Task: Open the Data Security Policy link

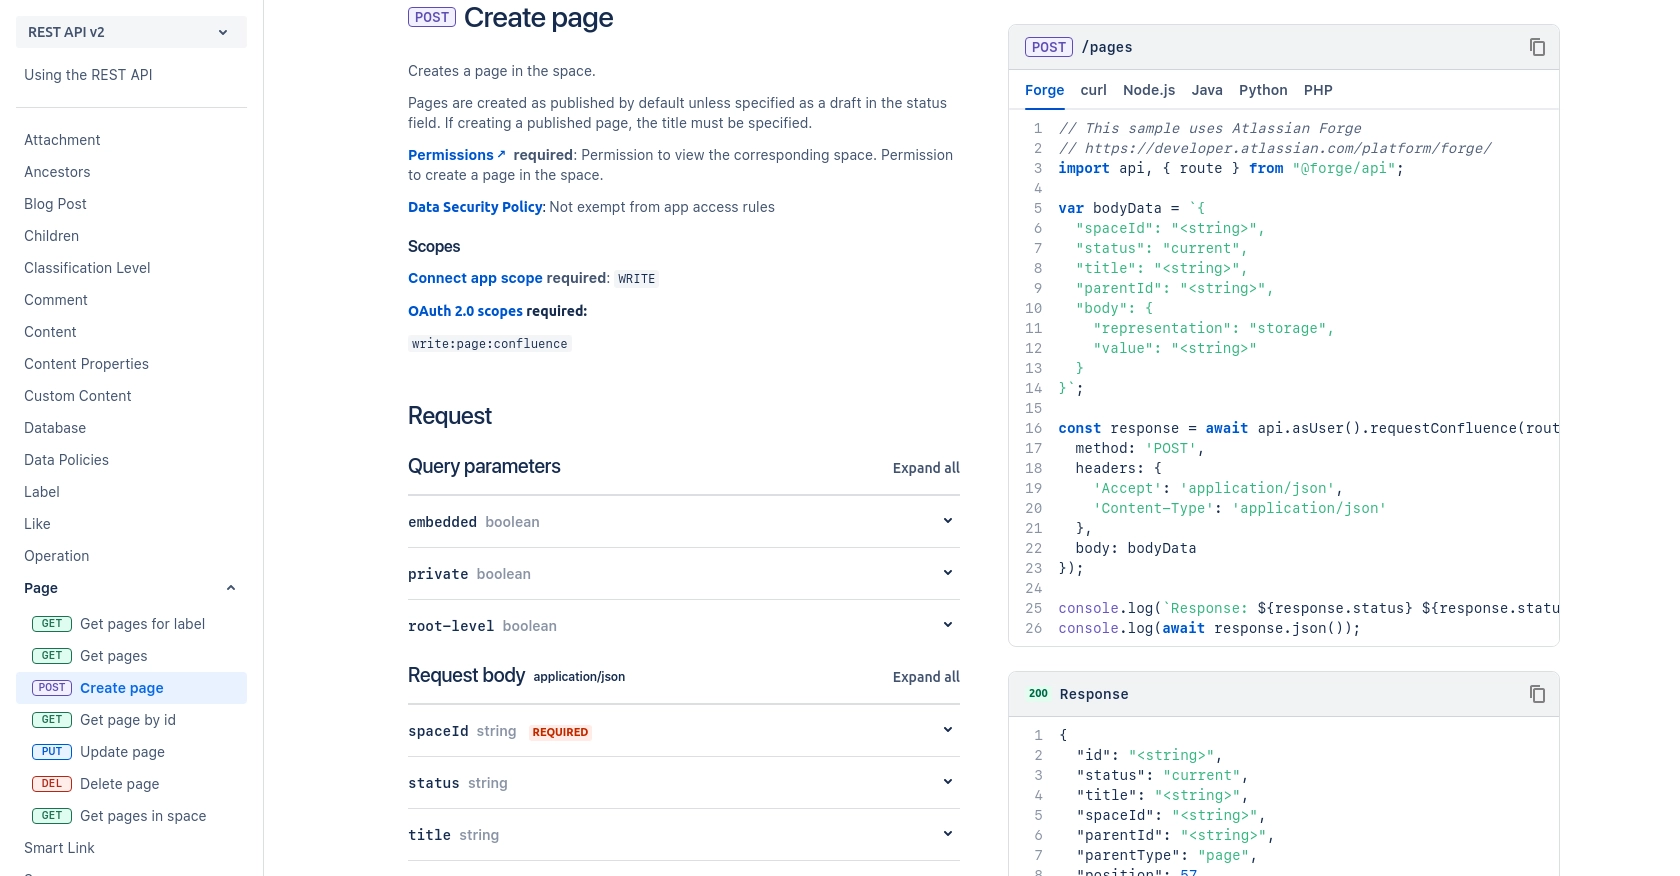Action: point(475,207)
